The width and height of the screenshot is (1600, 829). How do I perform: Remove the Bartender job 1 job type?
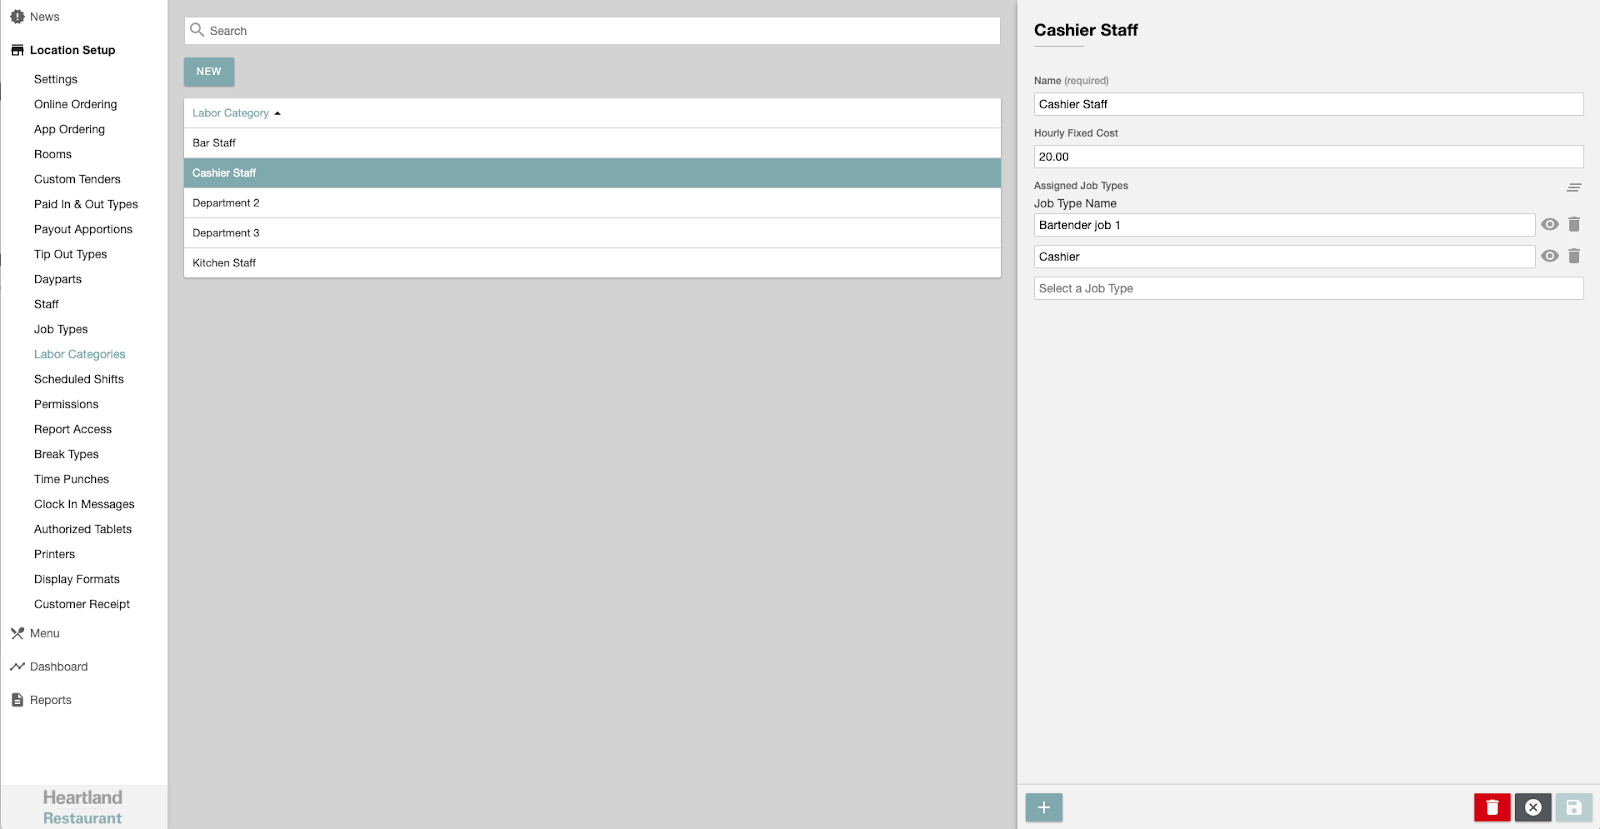(1574, 225)
